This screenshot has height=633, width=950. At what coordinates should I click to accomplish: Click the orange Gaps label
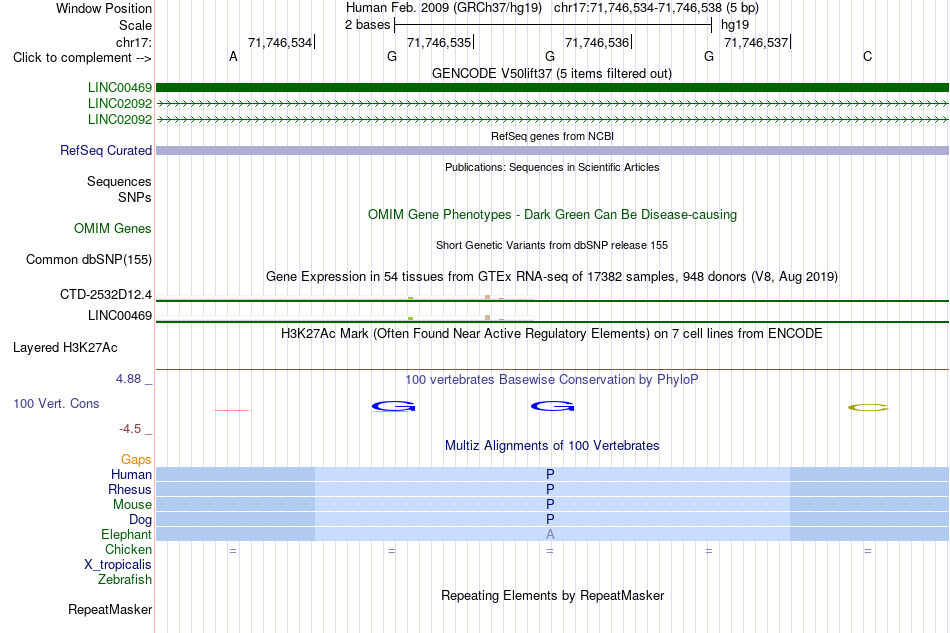[x=136, y=460]
